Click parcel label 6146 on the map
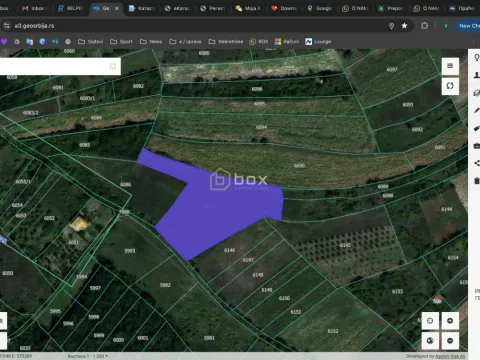The image size is (480, 360). point(229,250)
